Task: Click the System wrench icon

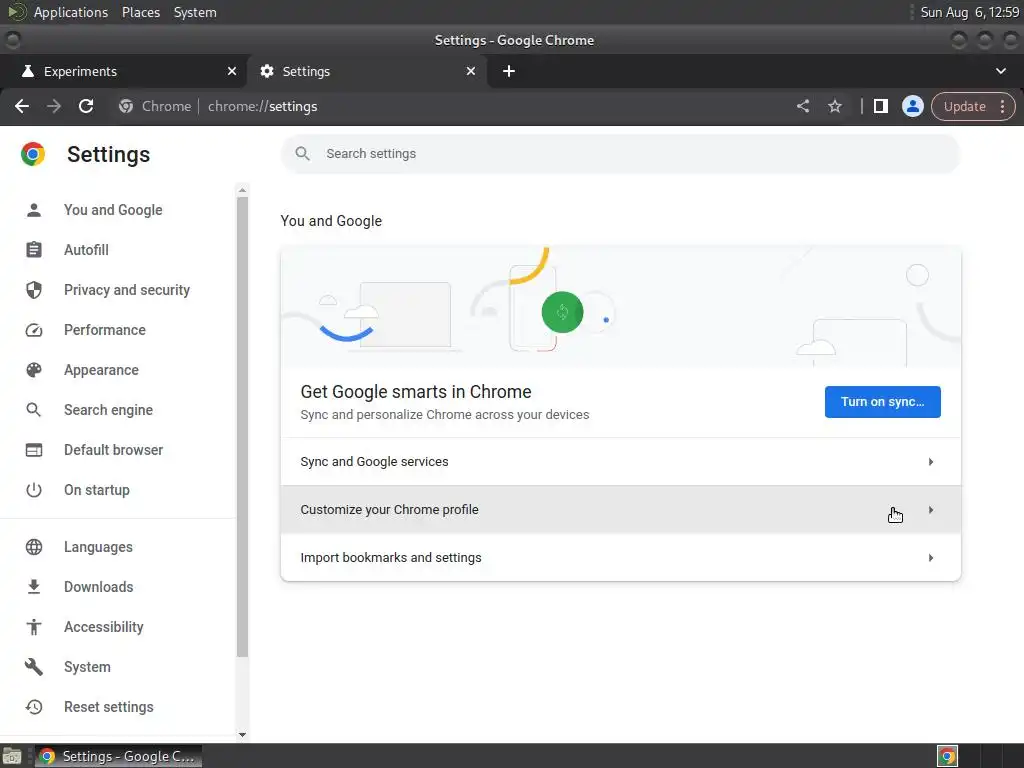Action: pyautogui.click(x=34, y=667)
